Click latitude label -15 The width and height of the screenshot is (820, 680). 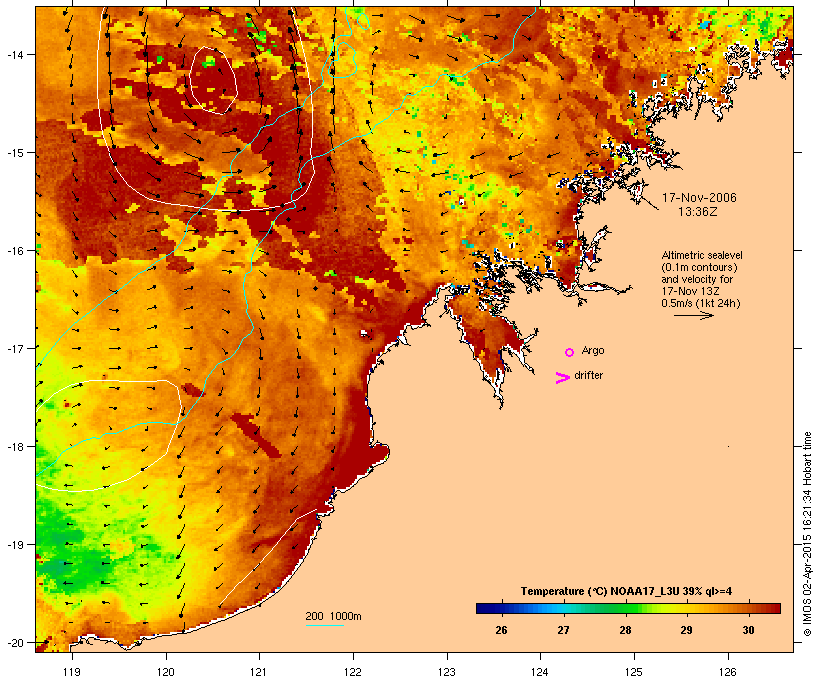[x=15, y=153]
